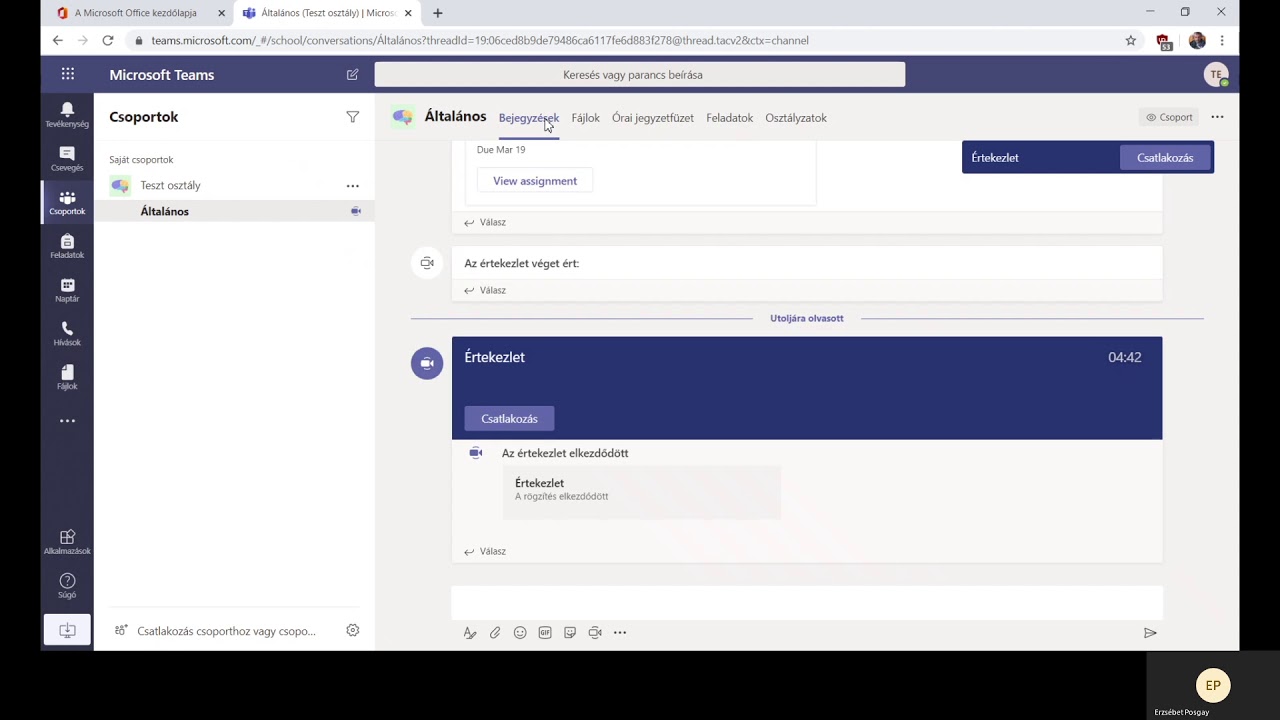This screenshot has width=1280, height=720.
Task: Open the sticker picker
Action: point(570,632)
